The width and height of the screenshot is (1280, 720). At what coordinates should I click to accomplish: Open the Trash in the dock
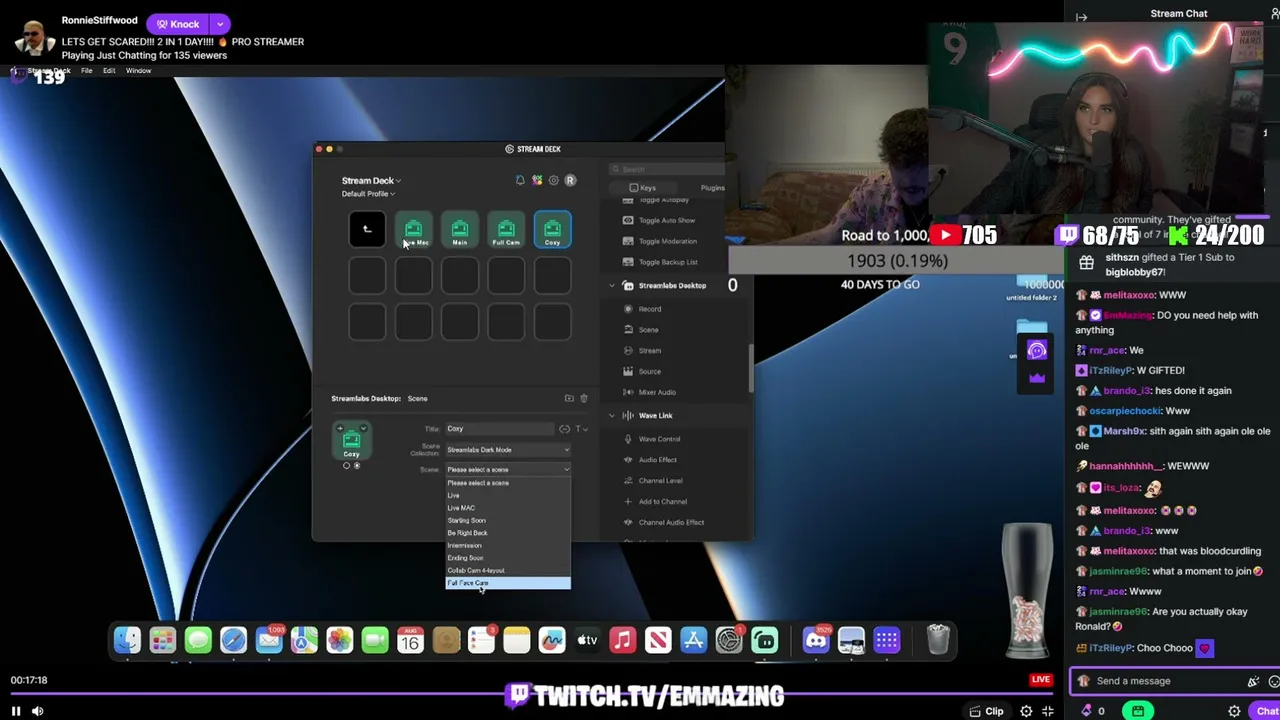938,640
